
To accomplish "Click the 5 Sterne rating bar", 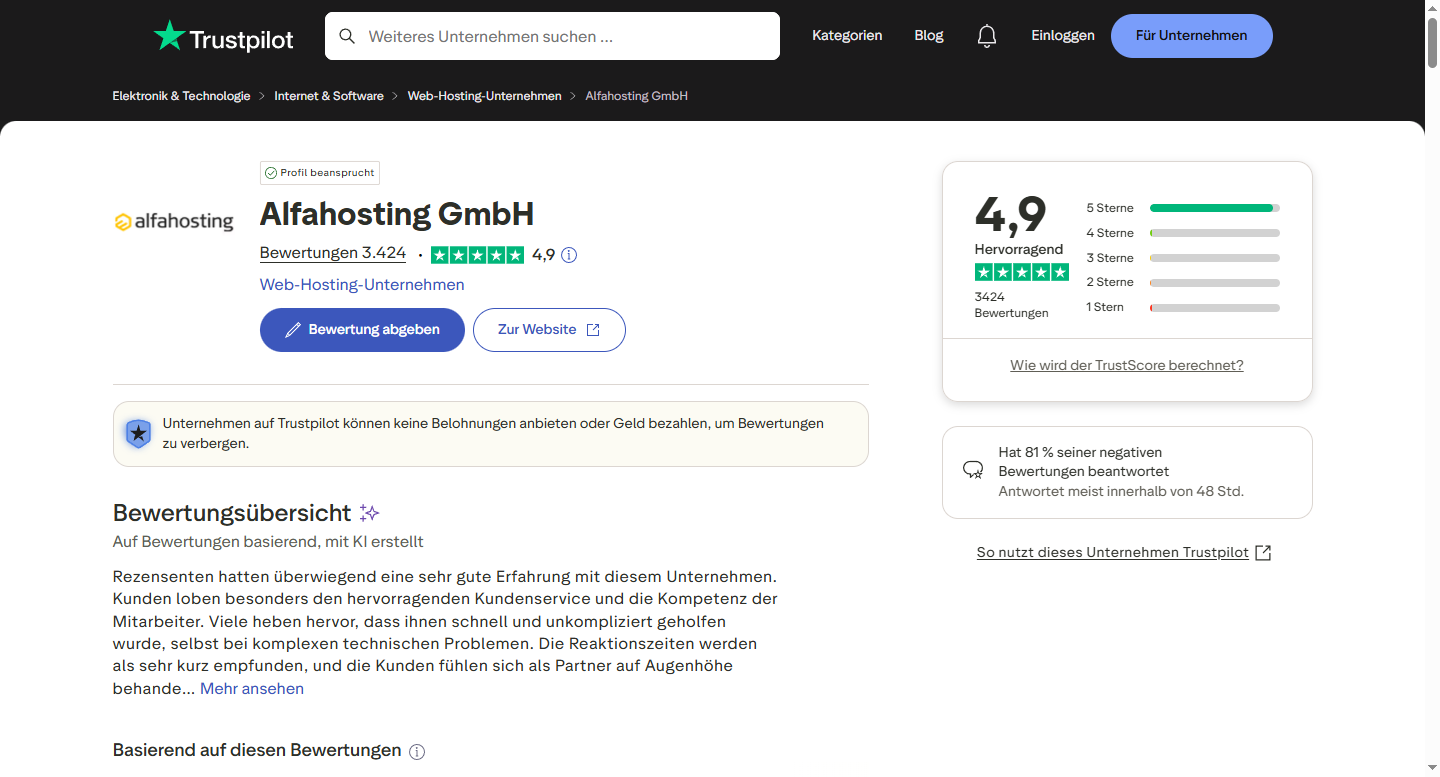I will [1214, 207].
